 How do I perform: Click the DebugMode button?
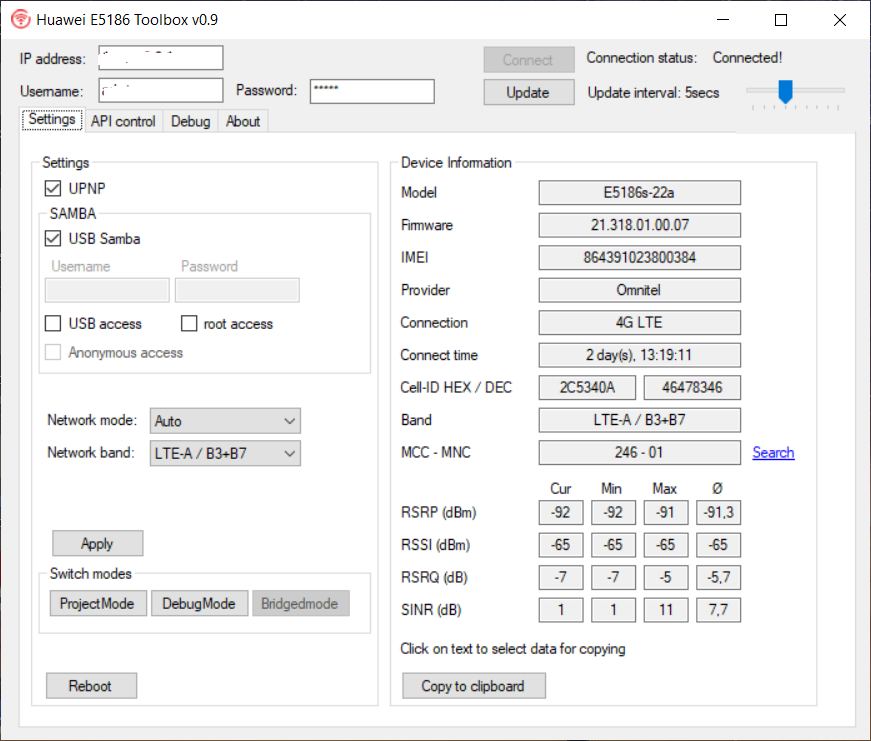click(199, 603)
